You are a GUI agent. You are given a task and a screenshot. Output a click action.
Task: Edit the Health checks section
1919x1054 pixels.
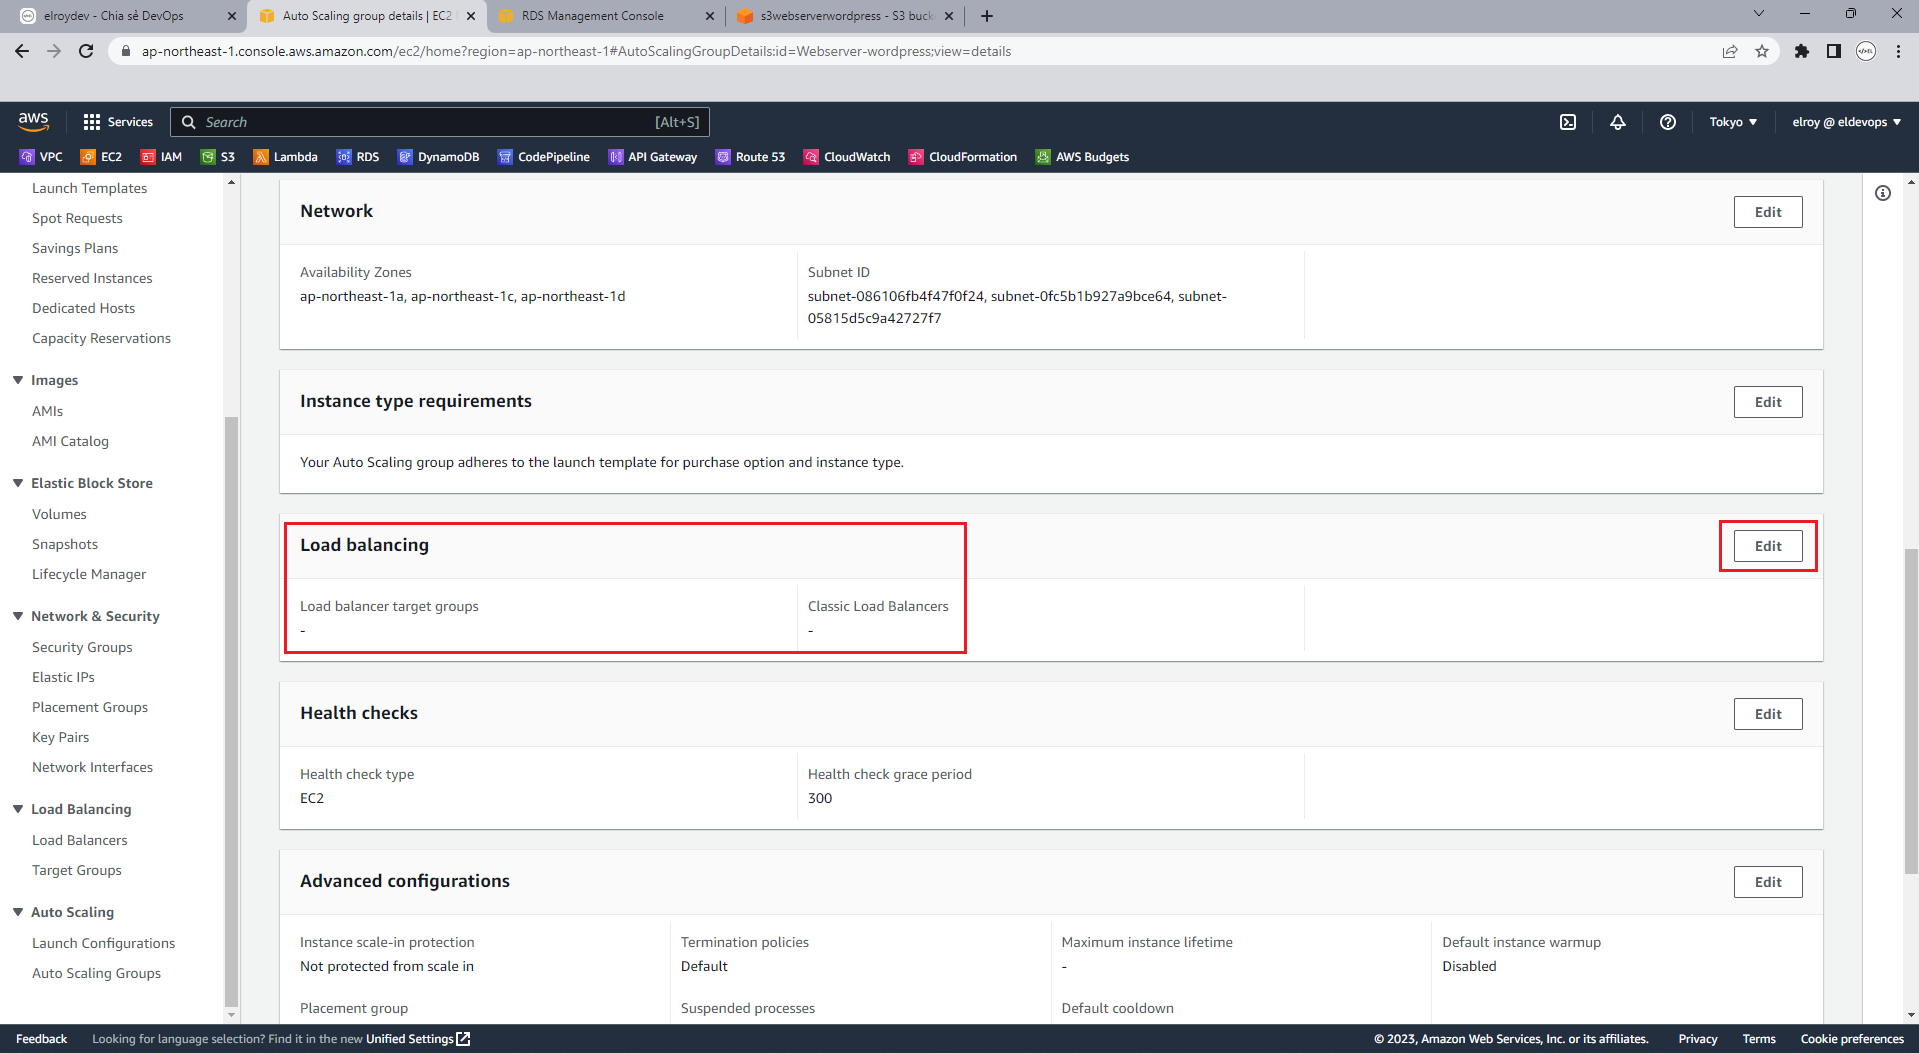pyautogui.click(x=1767, y=714)
